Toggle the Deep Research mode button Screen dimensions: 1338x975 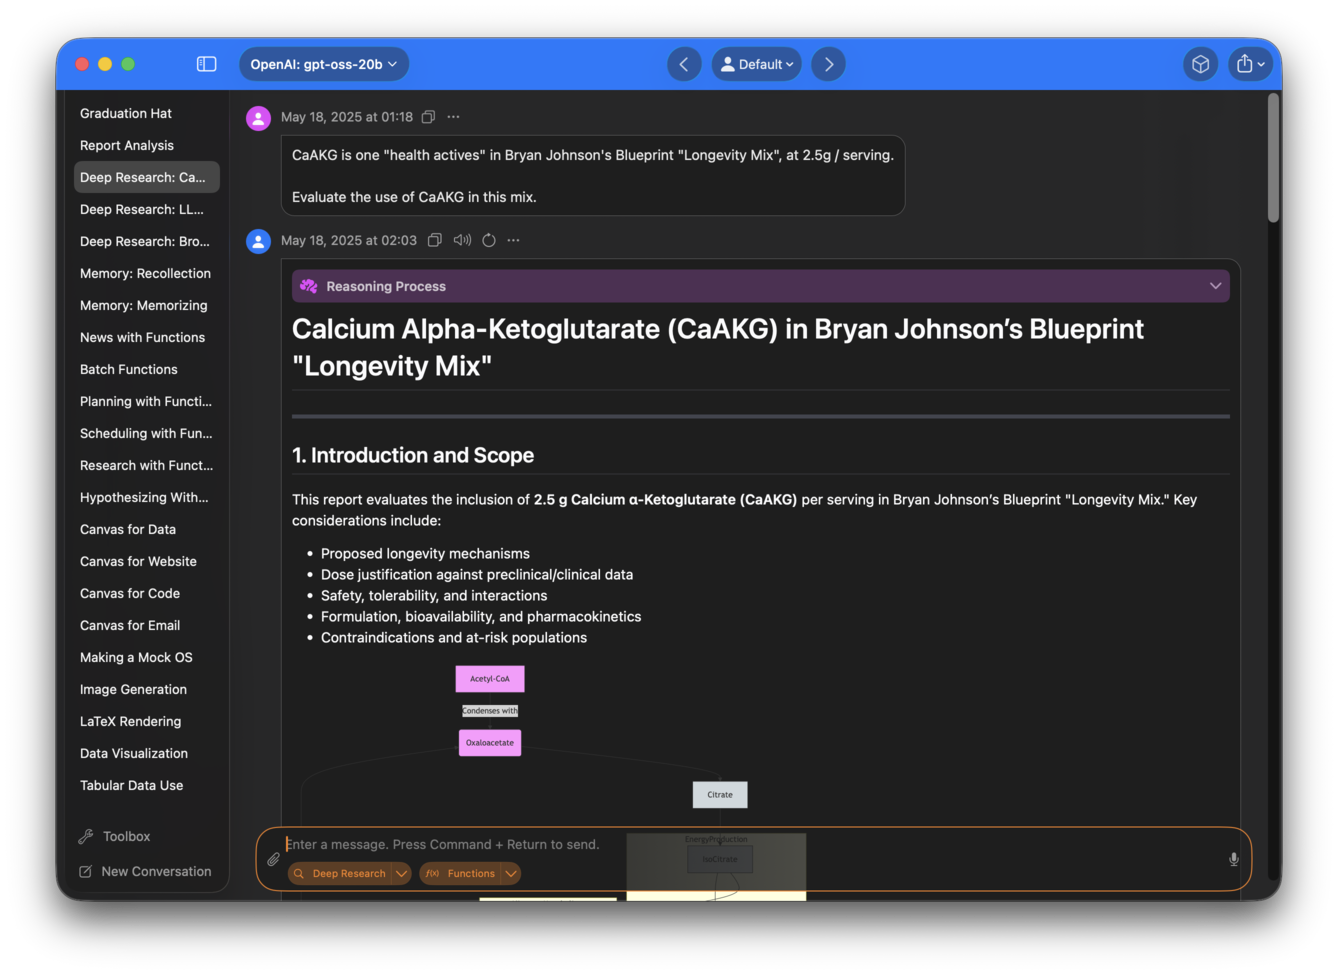(339, 873)
